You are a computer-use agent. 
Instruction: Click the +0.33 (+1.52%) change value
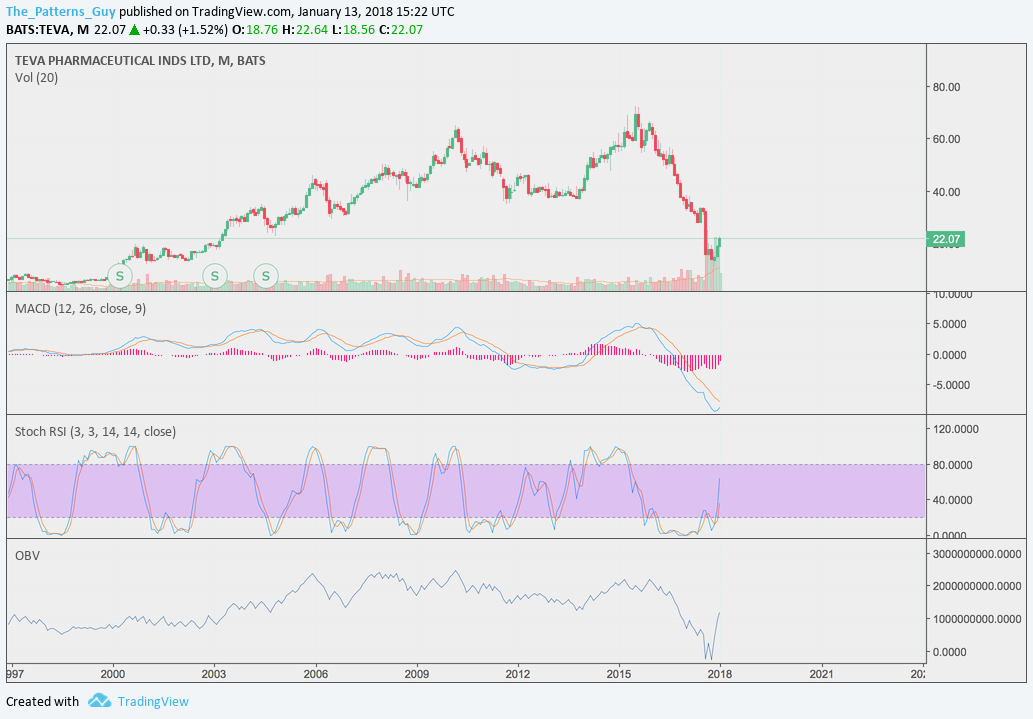(185, 30)
